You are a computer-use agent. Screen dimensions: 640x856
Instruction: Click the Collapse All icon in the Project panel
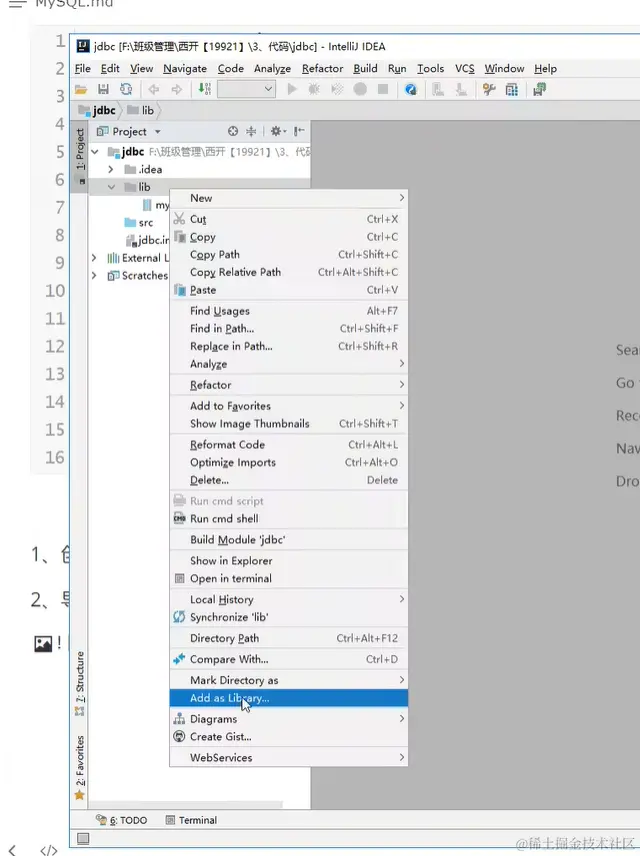[x=251, y=131]
